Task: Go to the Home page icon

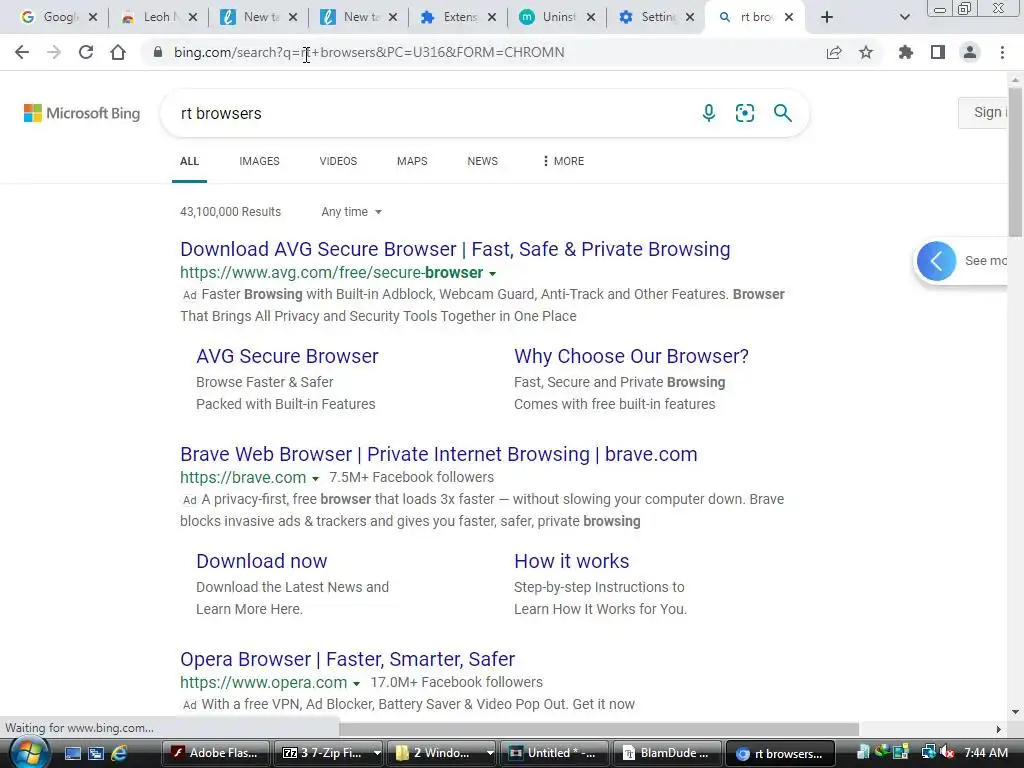Action: coord(118,52)
